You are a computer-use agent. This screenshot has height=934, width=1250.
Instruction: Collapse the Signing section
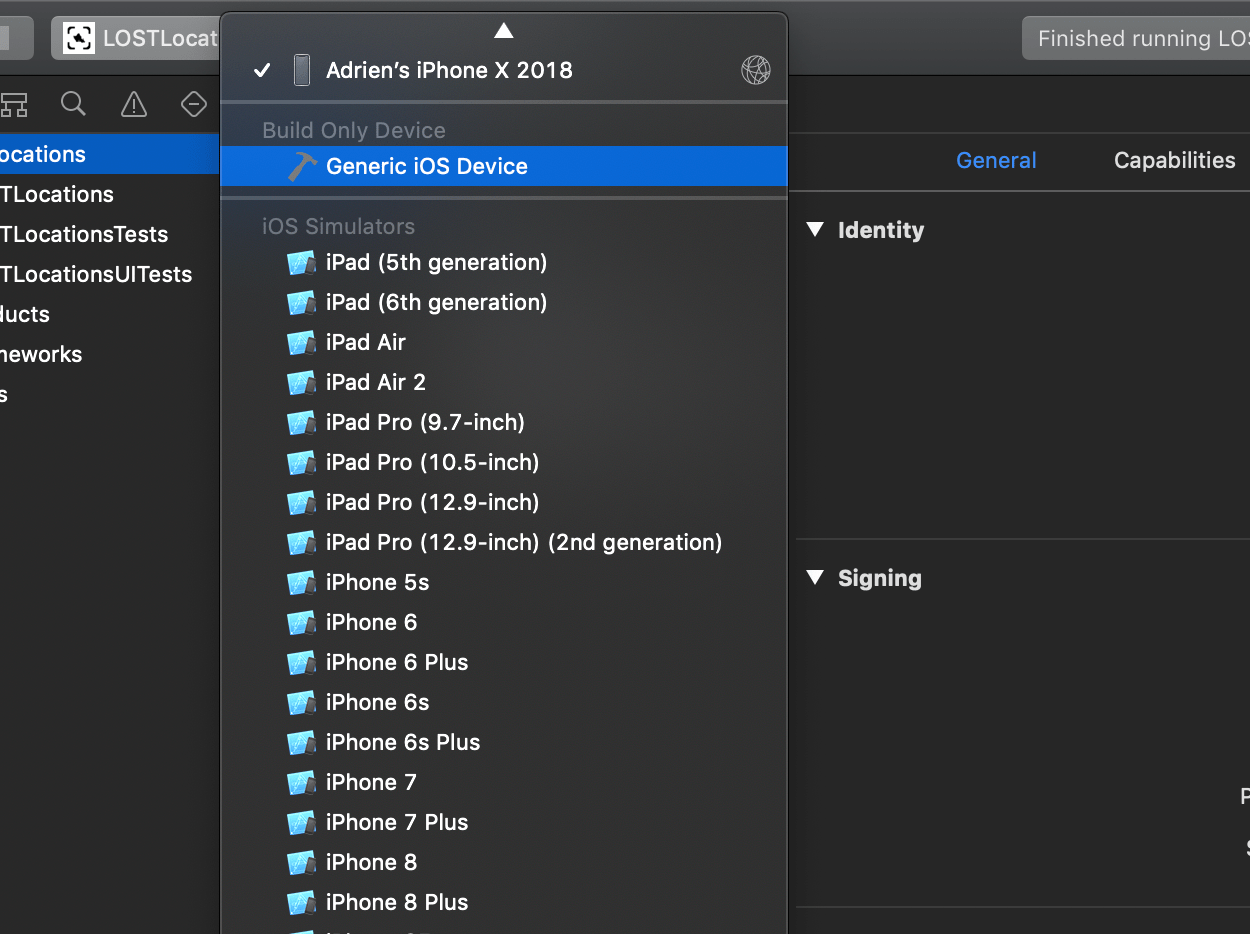(814, 578)
